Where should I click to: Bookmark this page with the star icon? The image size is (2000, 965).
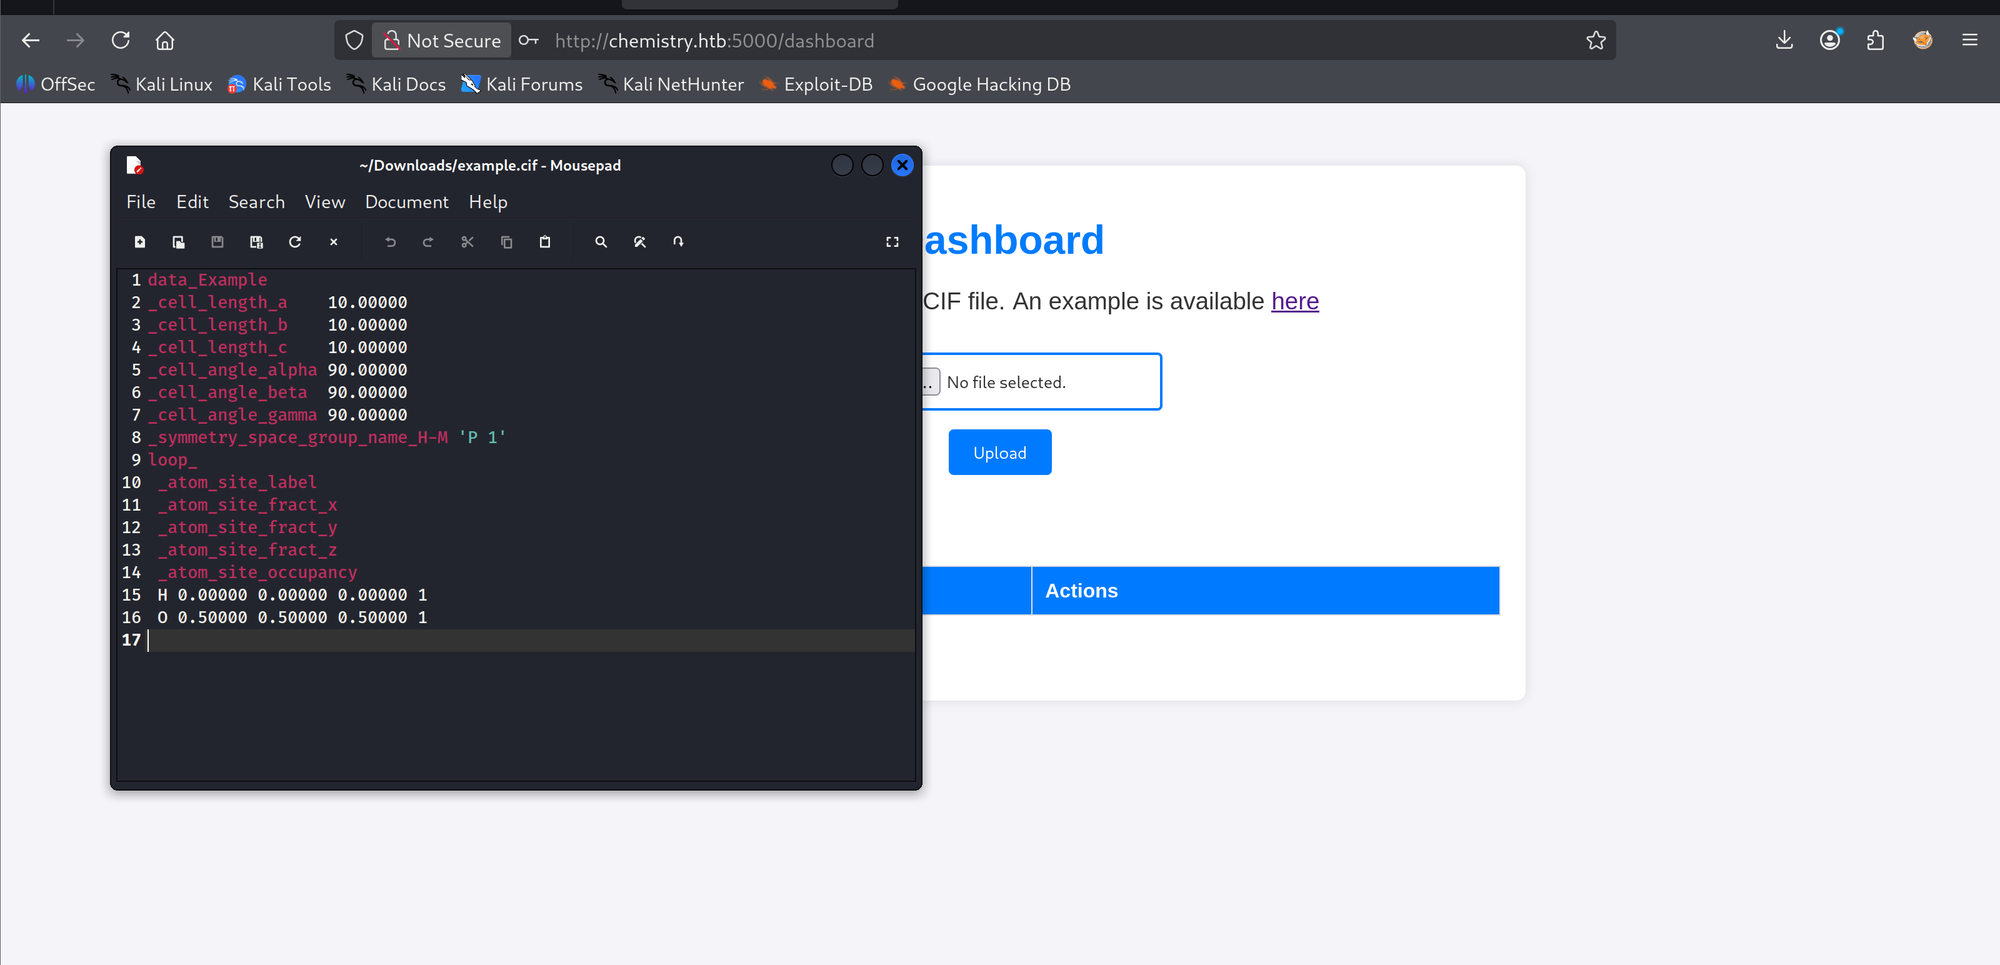[1596, 41]
